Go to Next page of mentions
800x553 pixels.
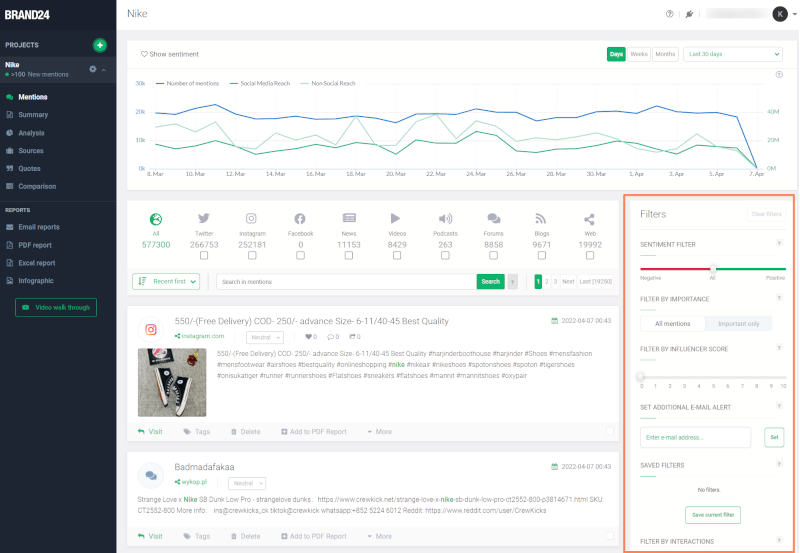pos(568,282)
